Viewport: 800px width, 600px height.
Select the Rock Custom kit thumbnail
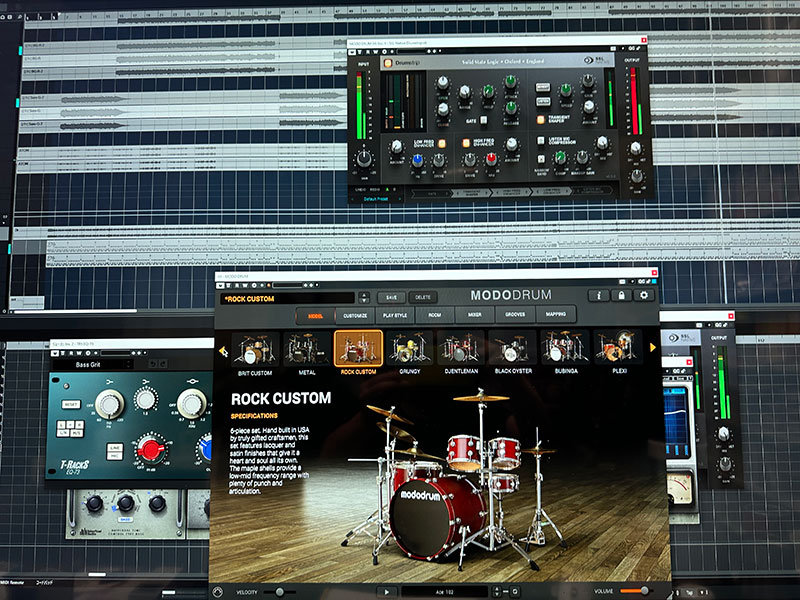click(358, 348)
